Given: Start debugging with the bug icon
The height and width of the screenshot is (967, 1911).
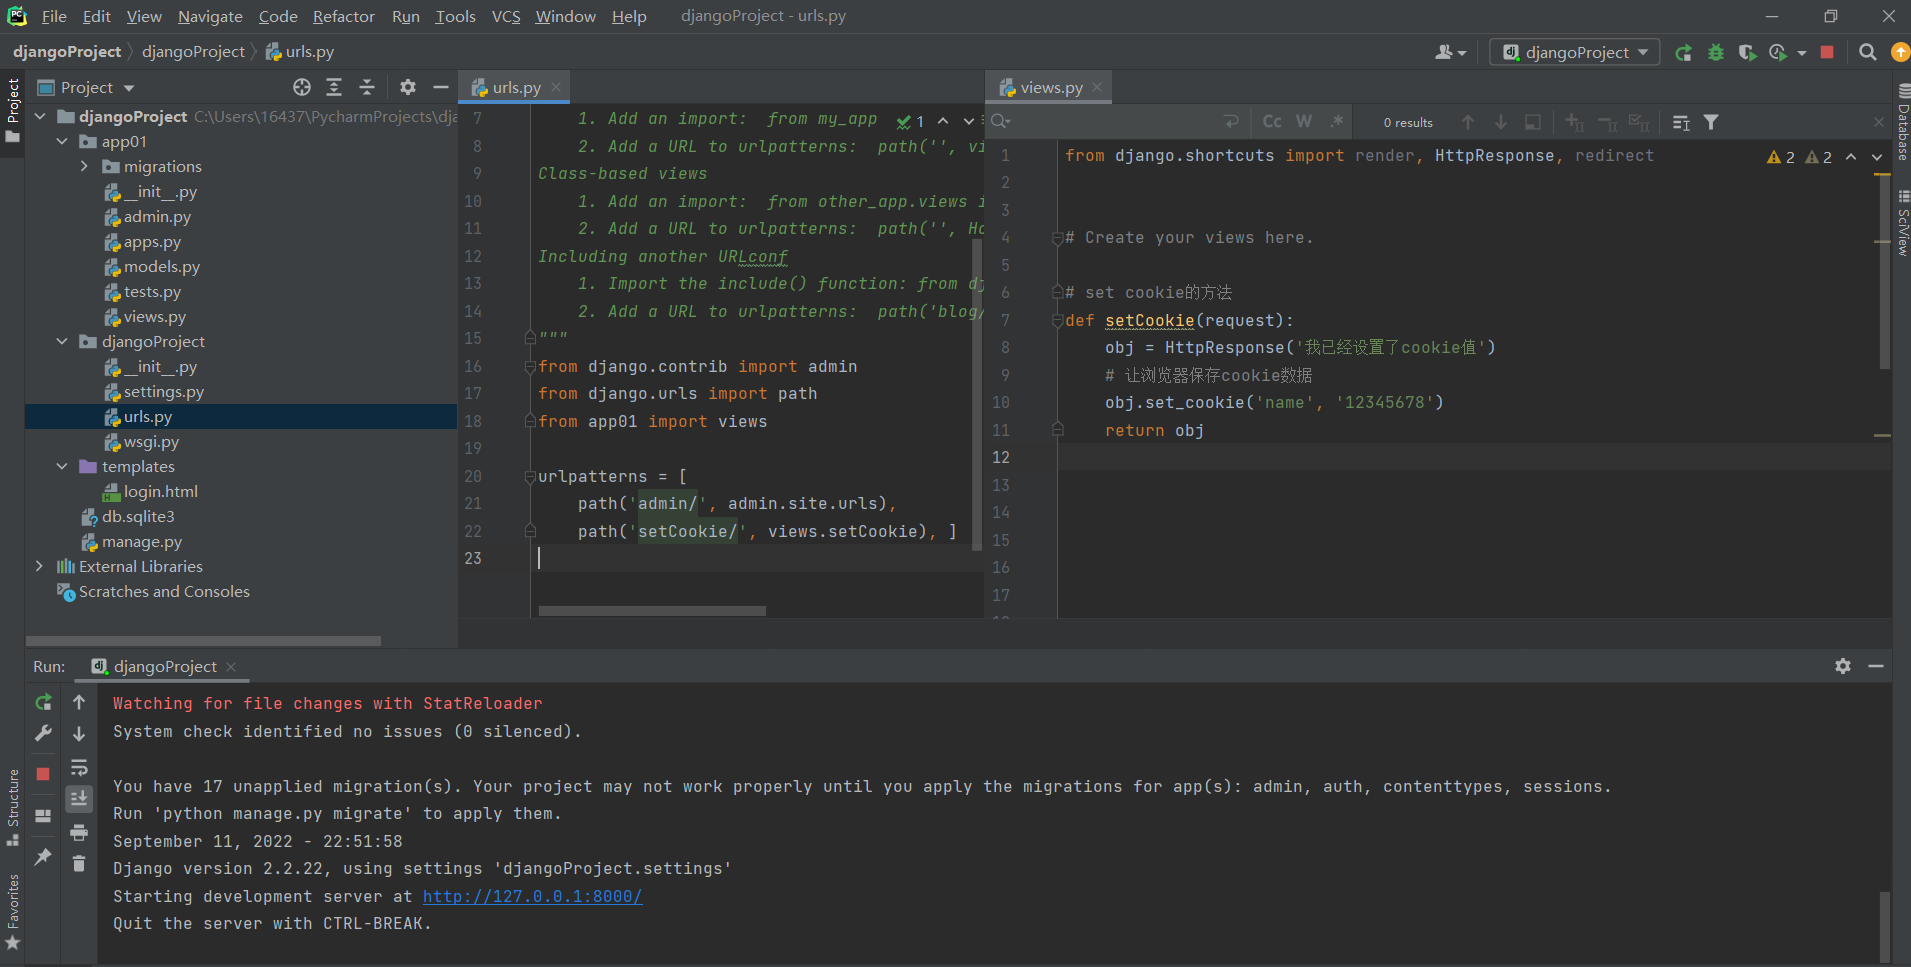Looking at the screenshot, I should point(1716,53).
